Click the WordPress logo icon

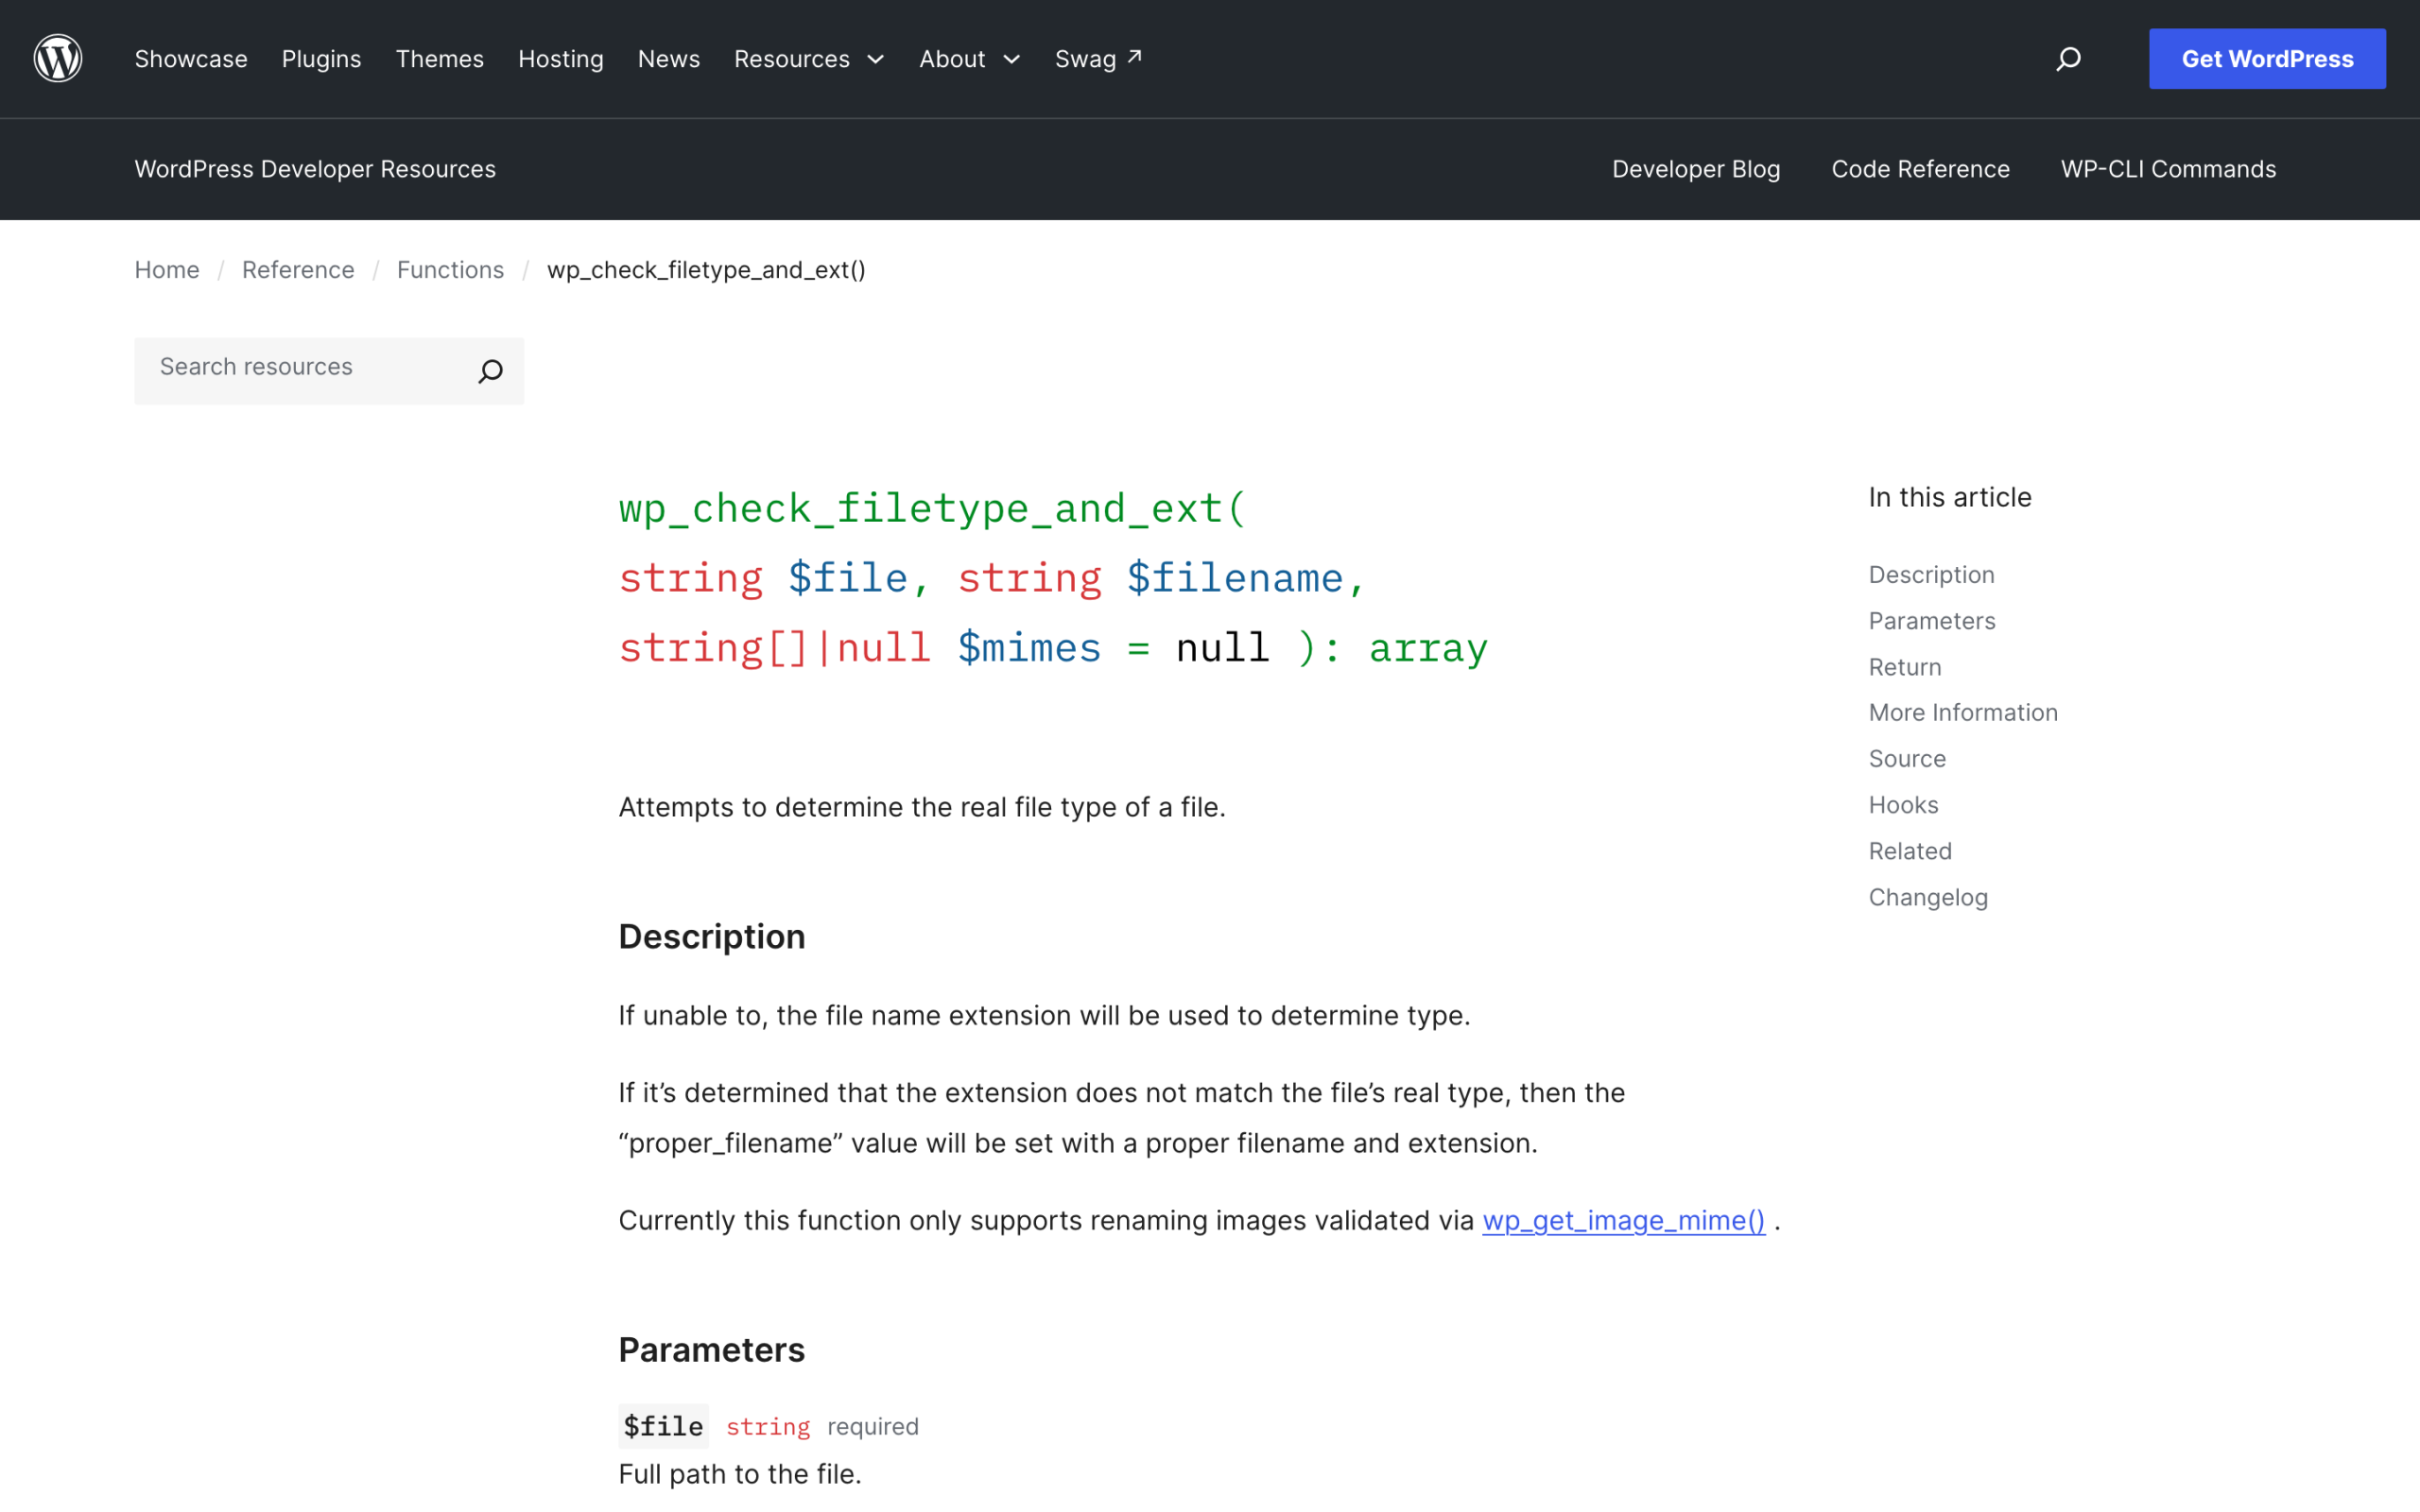(x=58, y=59)
